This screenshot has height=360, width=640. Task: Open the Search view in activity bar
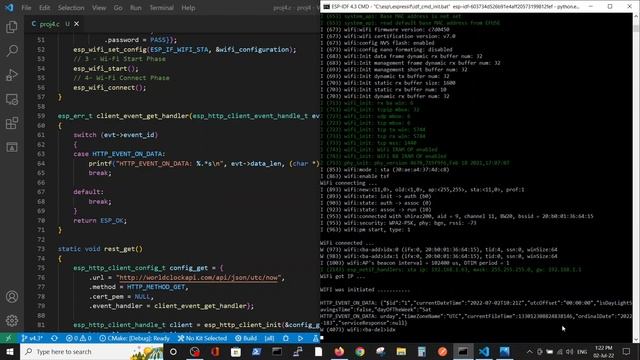[12, 51]
